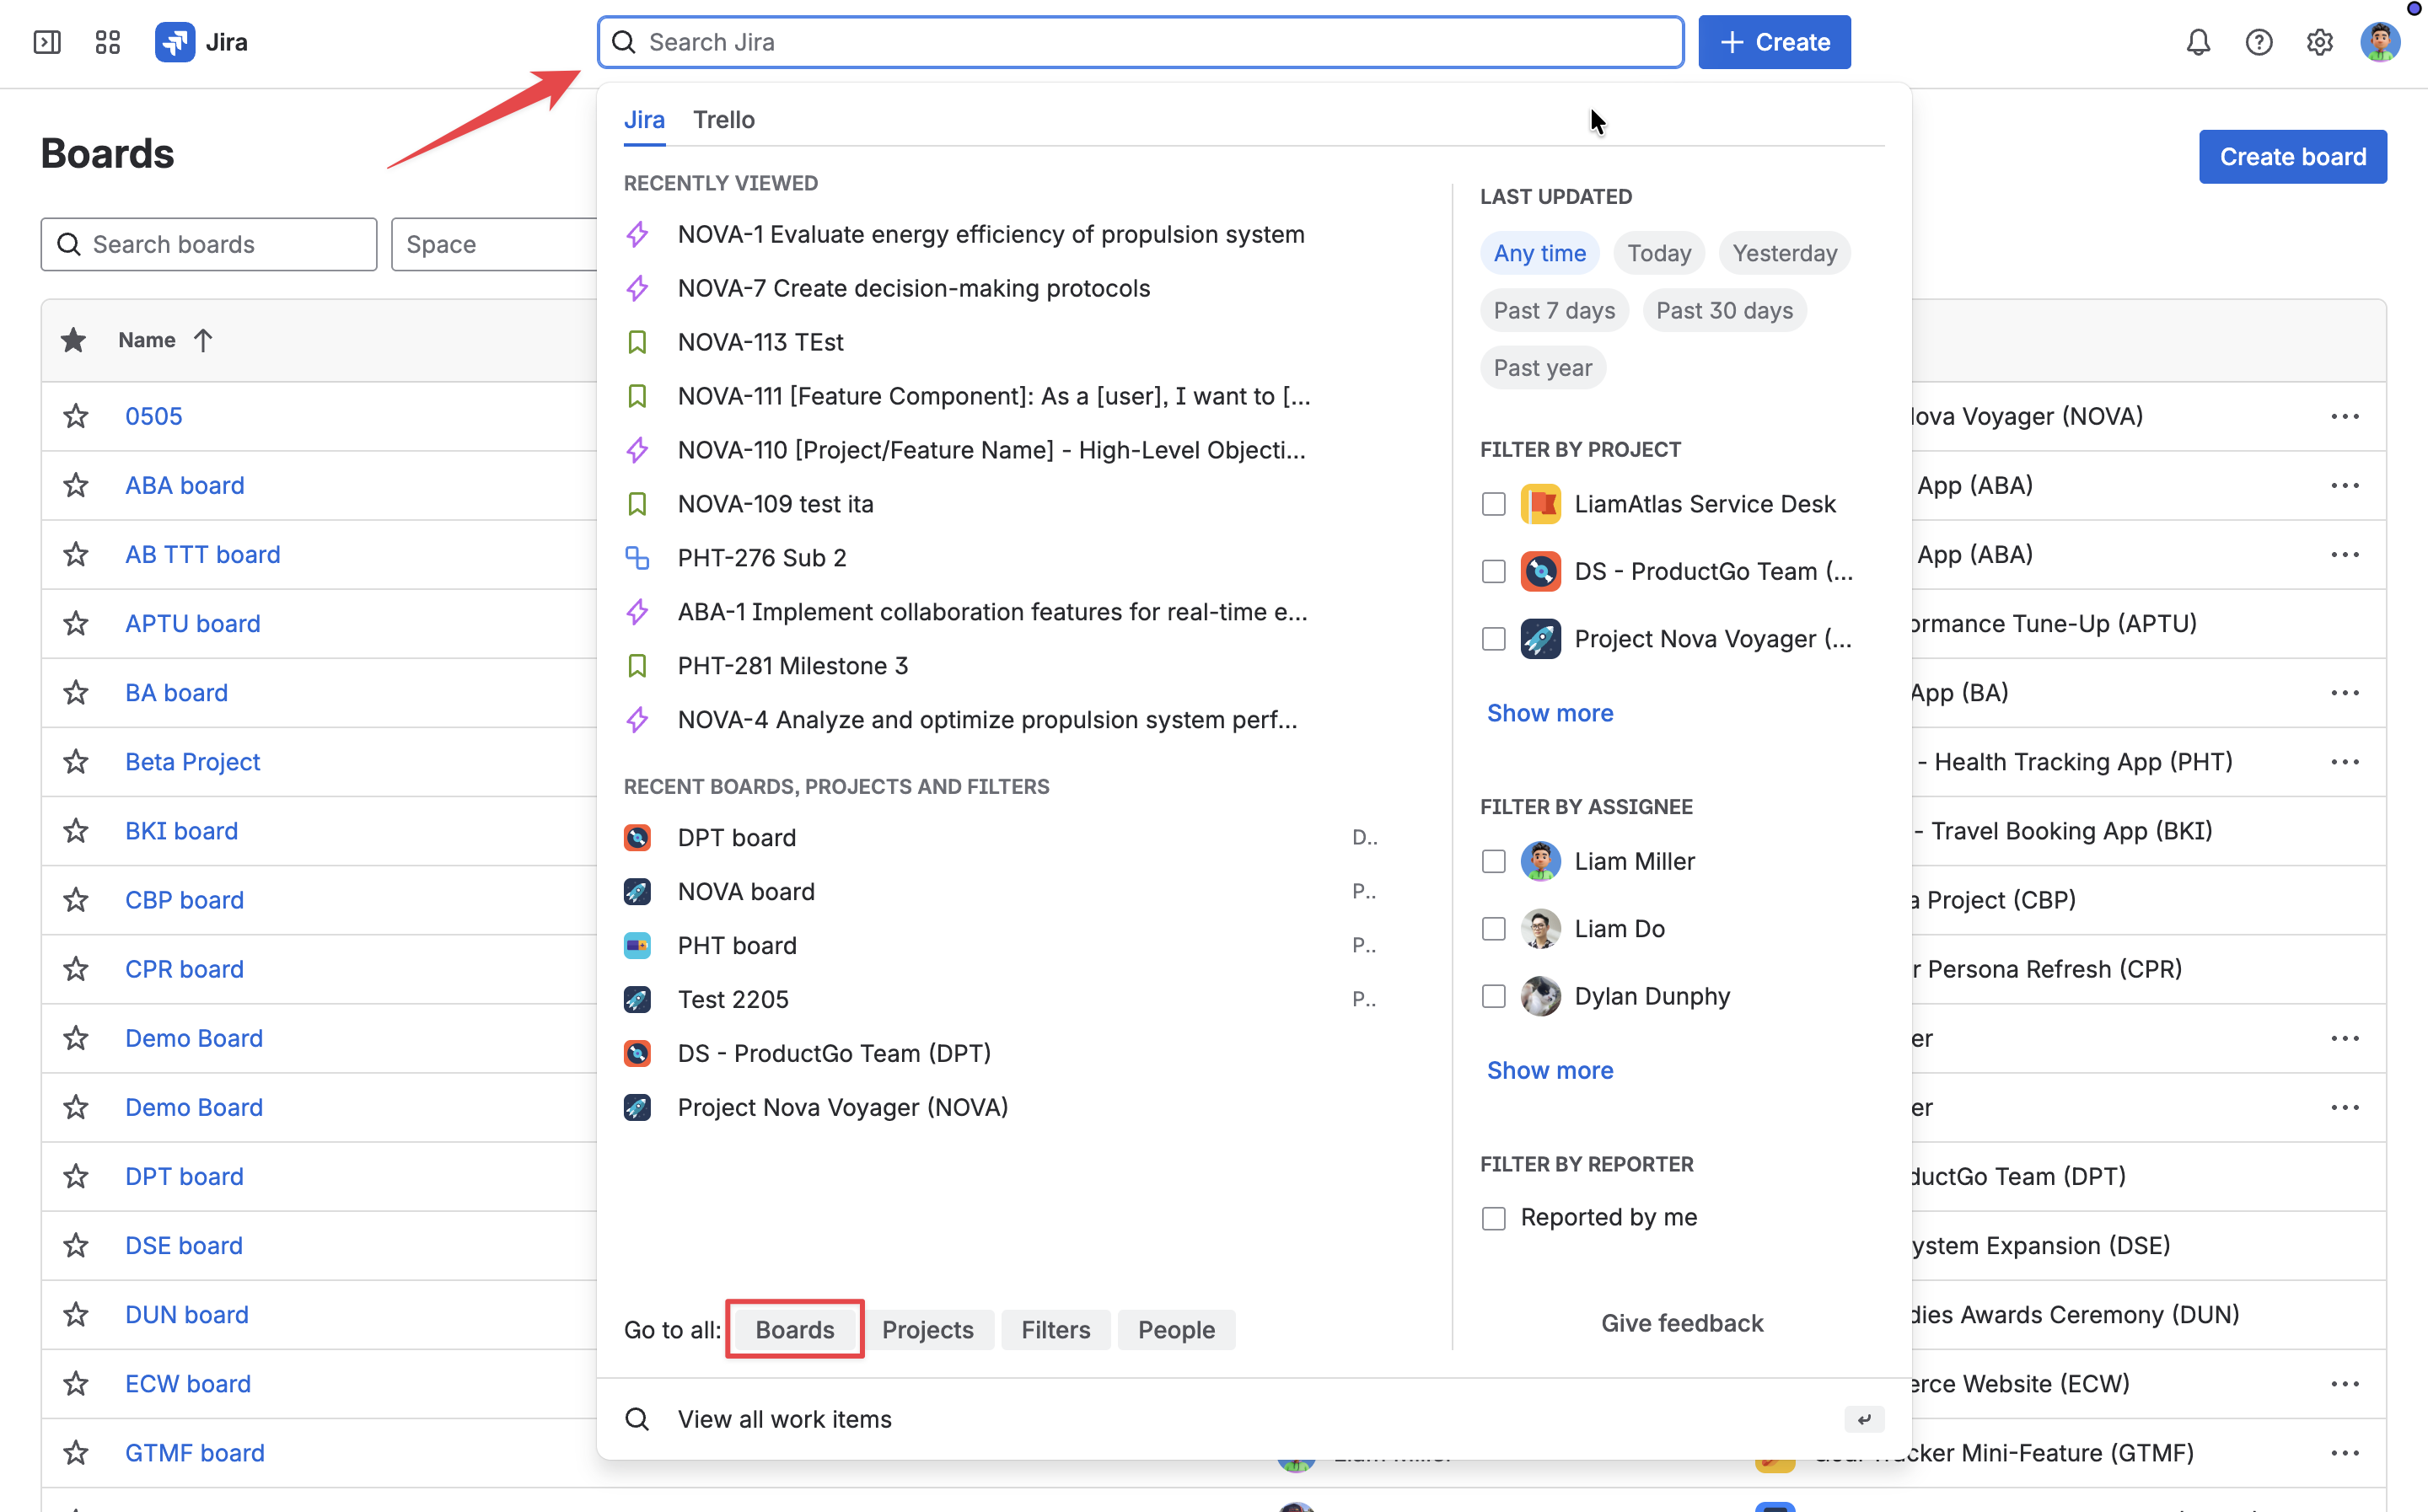Show more assignees under Filter by assignee

tap(1549, 1070)
